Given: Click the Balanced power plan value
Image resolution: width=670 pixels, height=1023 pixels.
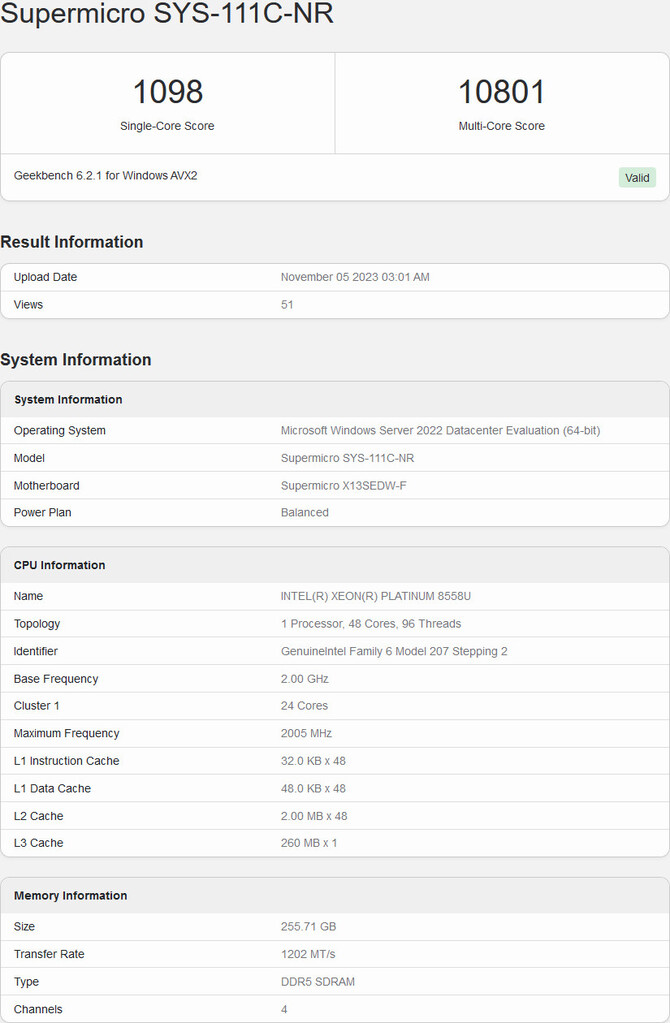Looking at the screenshot, I should point(305,513).
